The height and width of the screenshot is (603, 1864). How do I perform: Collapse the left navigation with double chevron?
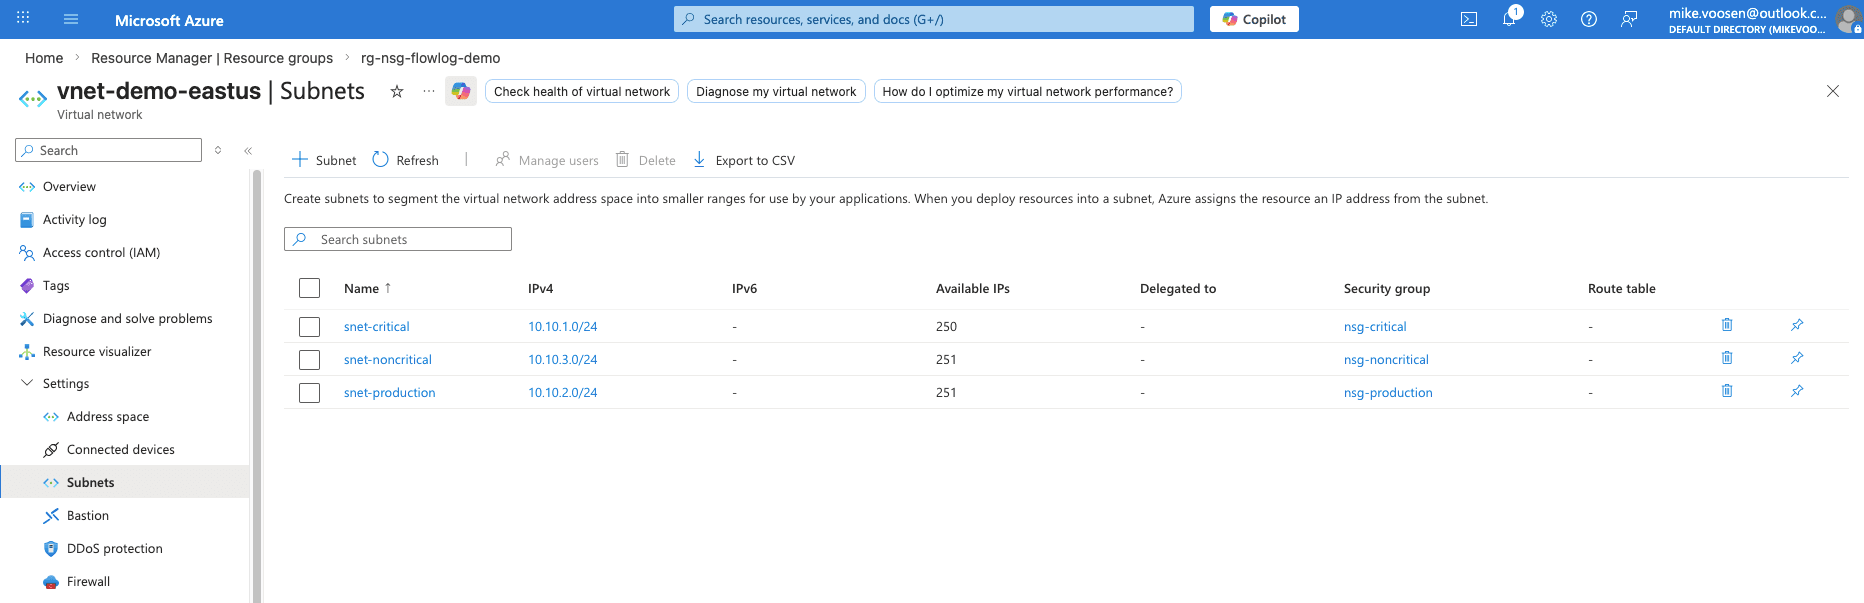point(248,150)
